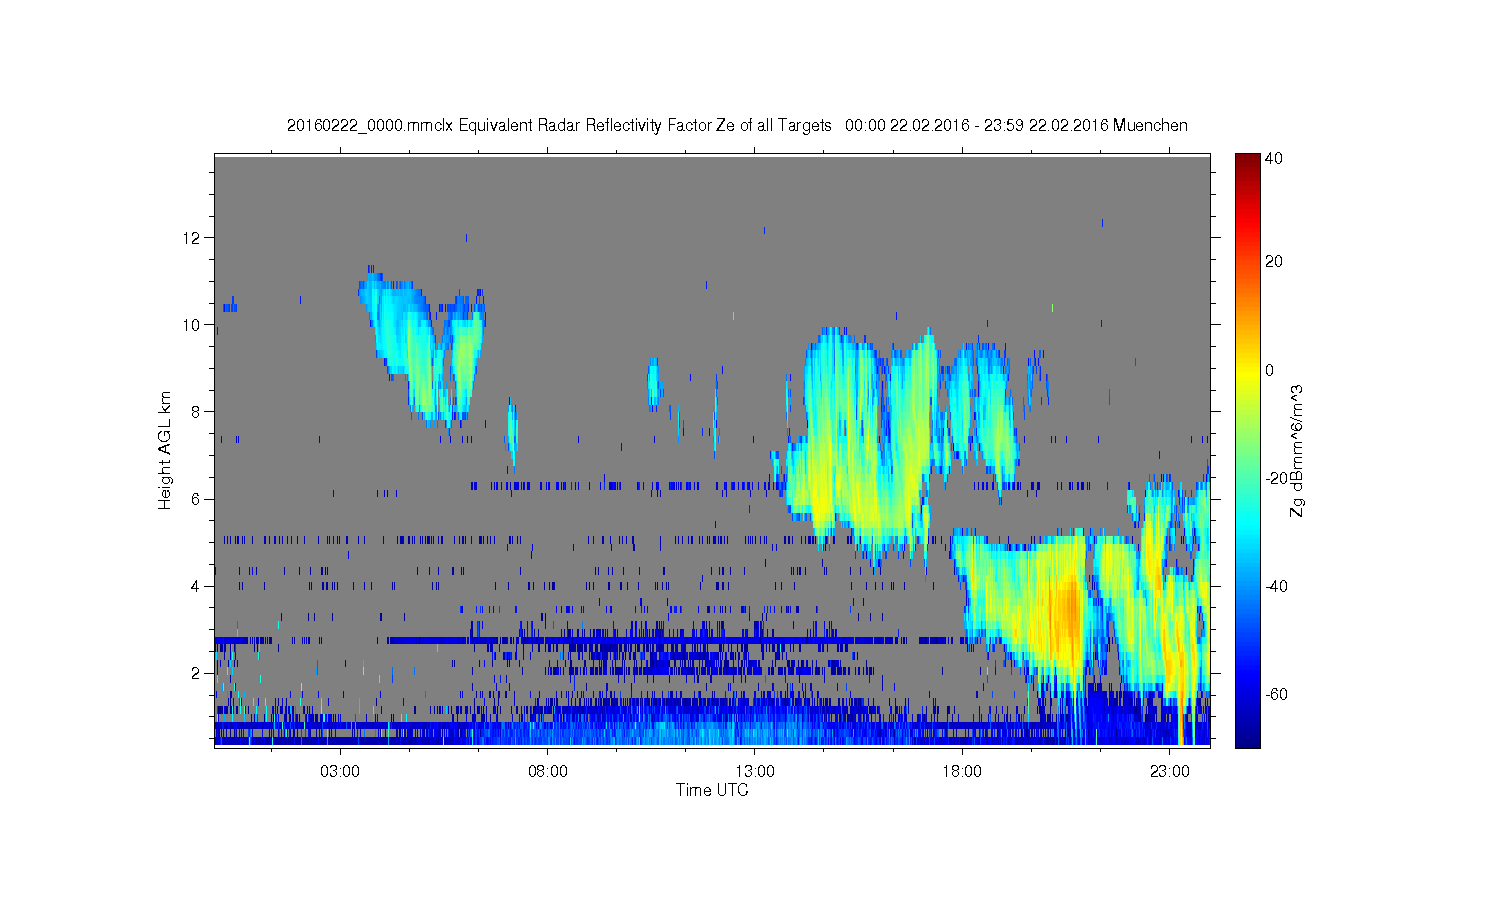Click the '08:00' time tick label
Viewport: 1500px width, 900px height.
point(548,772)
